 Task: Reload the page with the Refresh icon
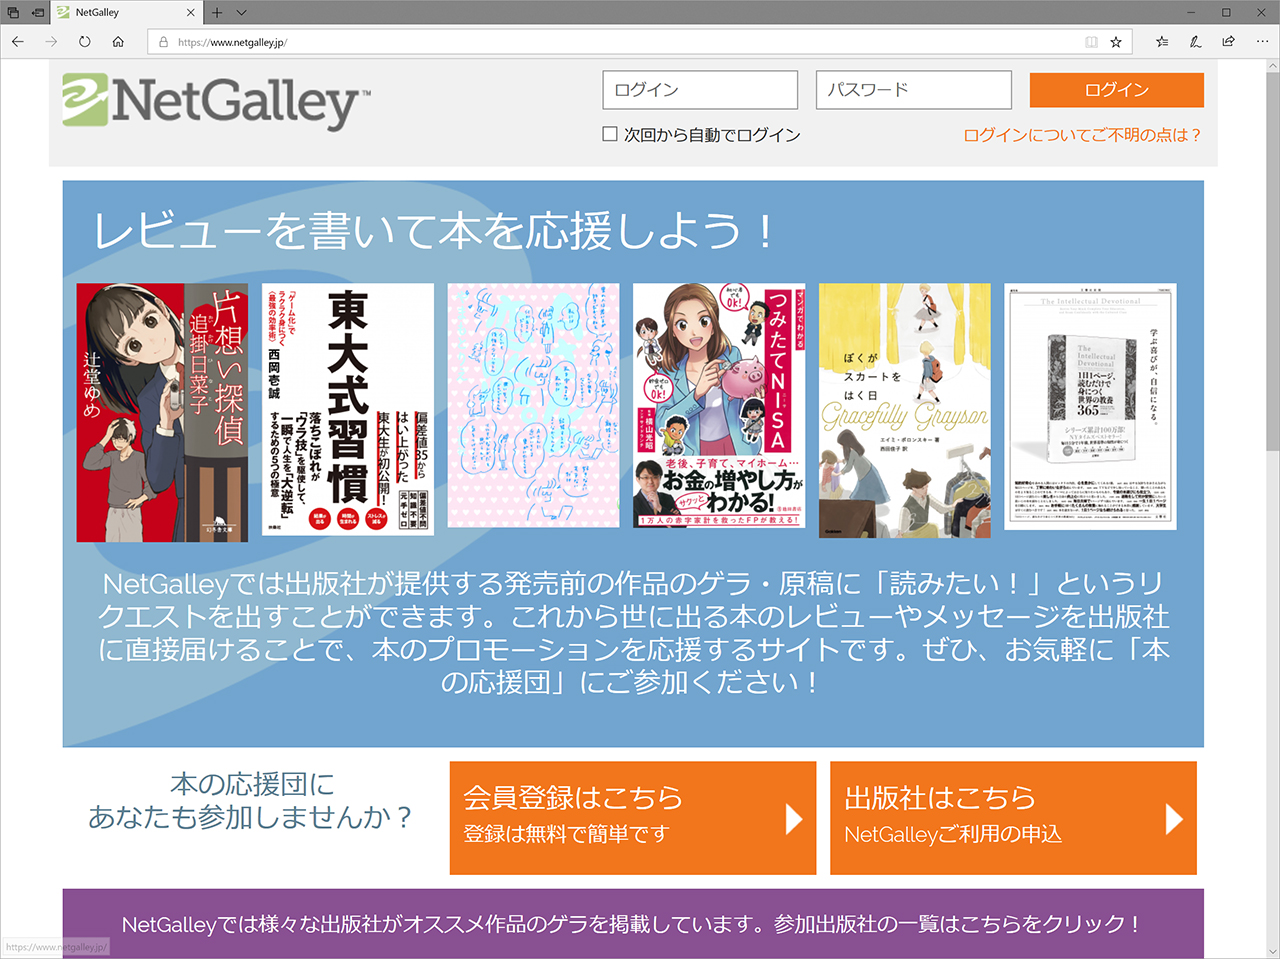click(85, 42)
